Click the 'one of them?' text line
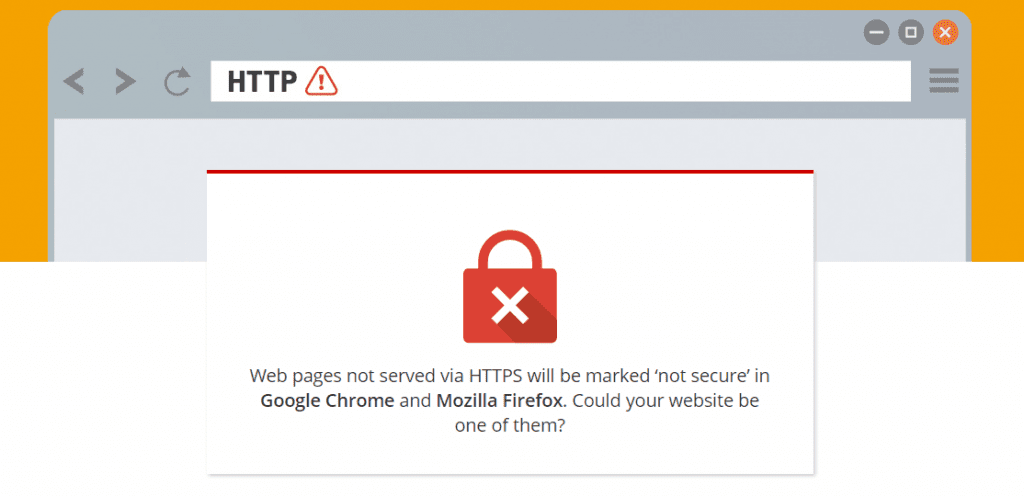The image size is (1024, 496). coord(510,426)
